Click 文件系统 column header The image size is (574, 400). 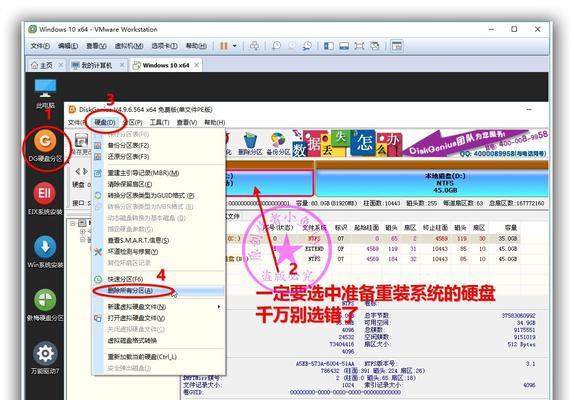tap(314, 228)
